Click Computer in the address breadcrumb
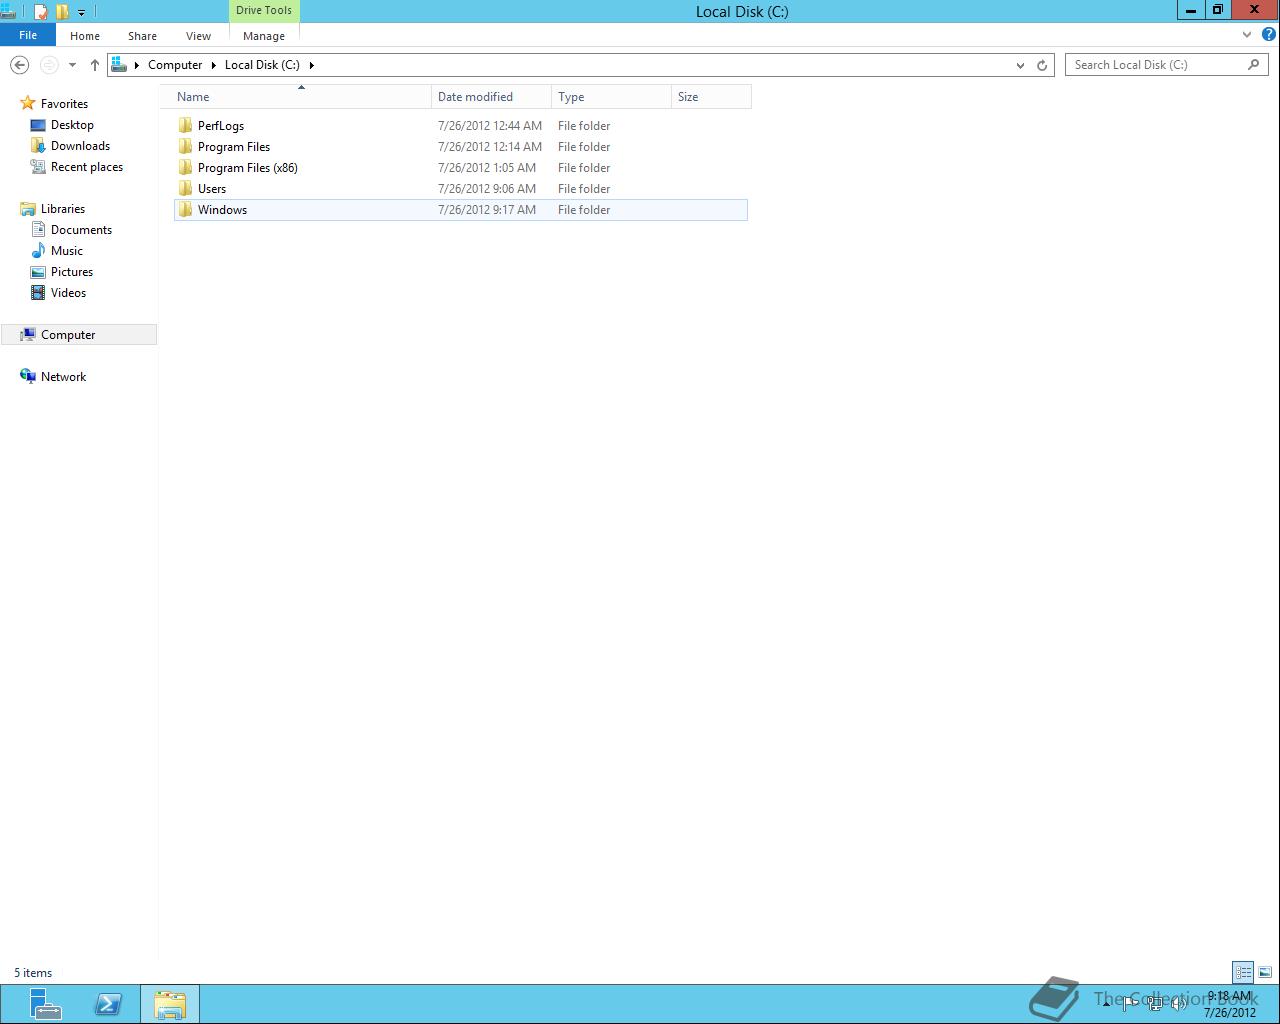Image resolution: width=1280 pixels, height=1024 pixels. click(175, 65)
